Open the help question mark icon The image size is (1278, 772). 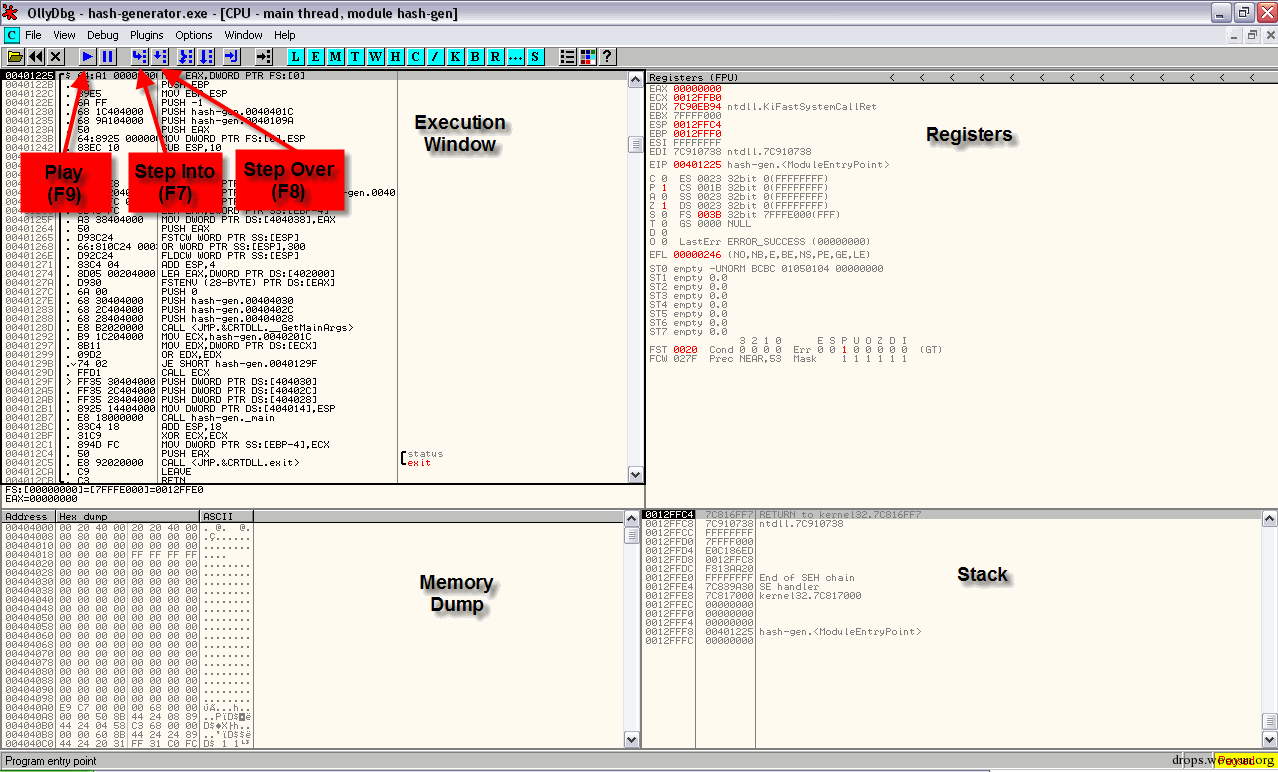pos(606,57)
